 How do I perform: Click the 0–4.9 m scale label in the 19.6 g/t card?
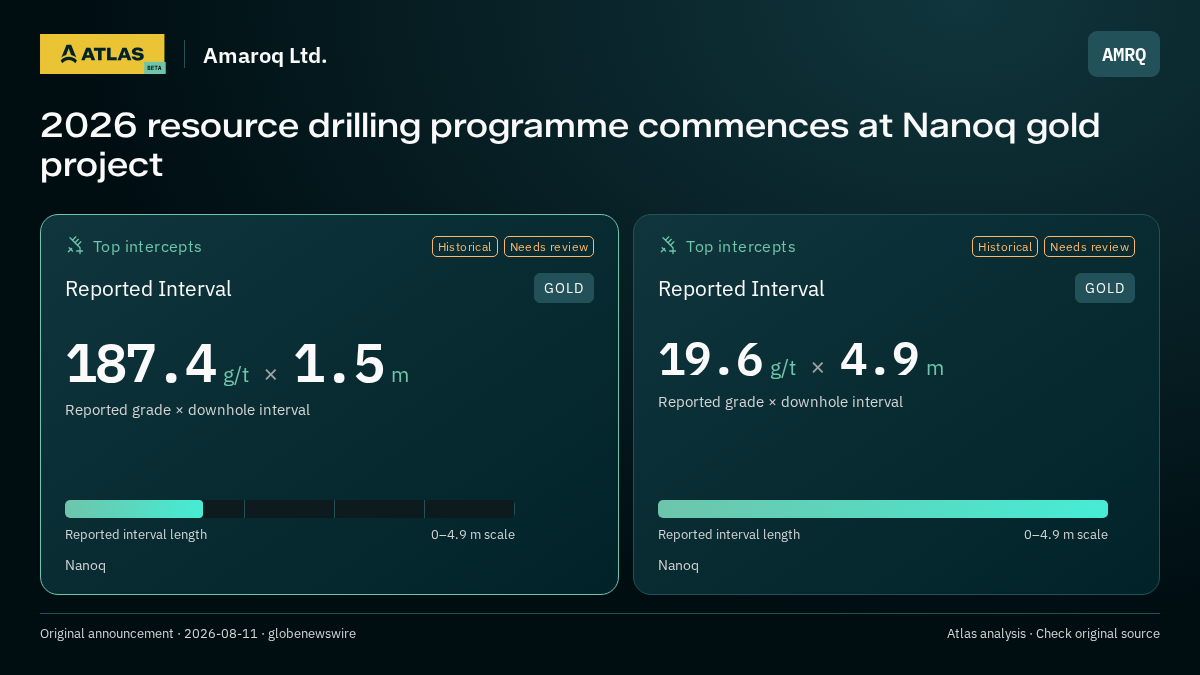coord(1066,535)
